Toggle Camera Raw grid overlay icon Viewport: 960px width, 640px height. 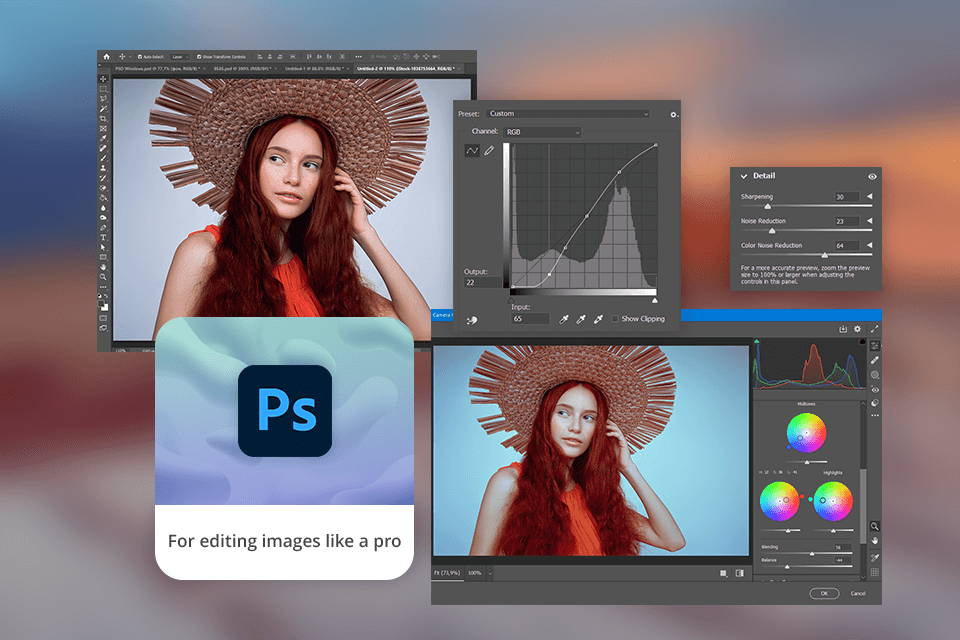[x=875, y=572]
